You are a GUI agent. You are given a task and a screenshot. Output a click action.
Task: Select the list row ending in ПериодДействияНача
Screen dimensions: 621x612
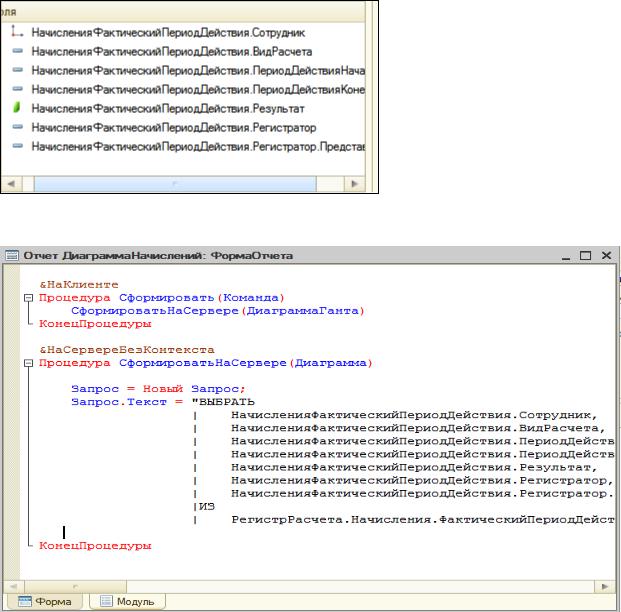198,71
